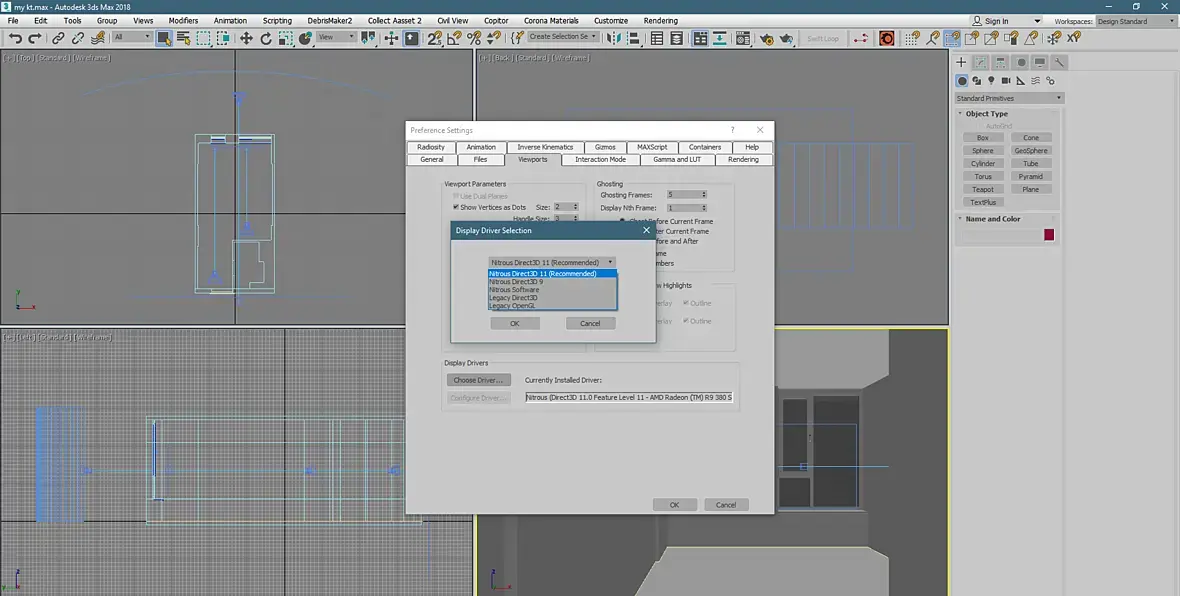This screenshot has width=1180, height=596.
Task: Toggle the lower Outline checkbox under Highlights
Action: click(686, 321)
